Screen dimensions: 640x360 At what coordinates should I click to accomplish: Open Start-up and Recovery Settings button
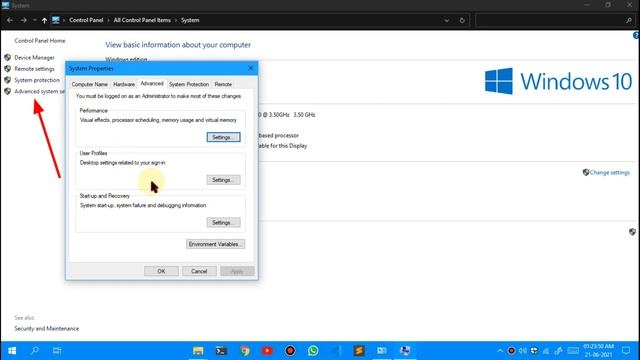pyautogui.click(x=223, y=222)
